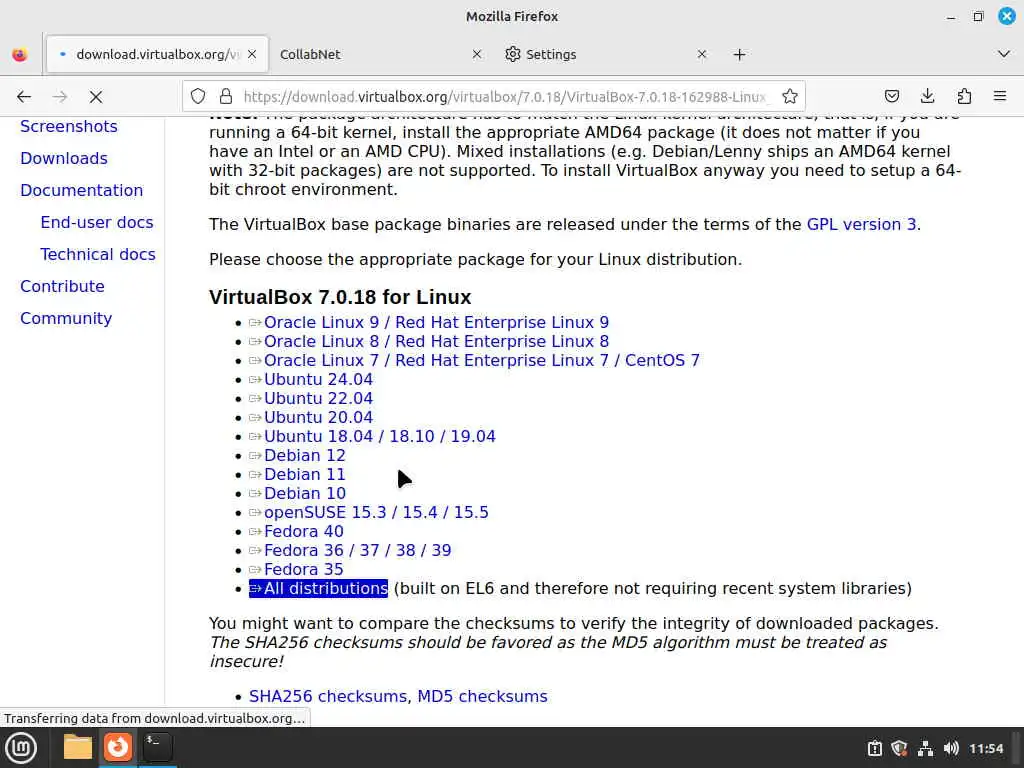Click the All distributions link
This screenshot has height=768, width=1024.
(319, 588)
